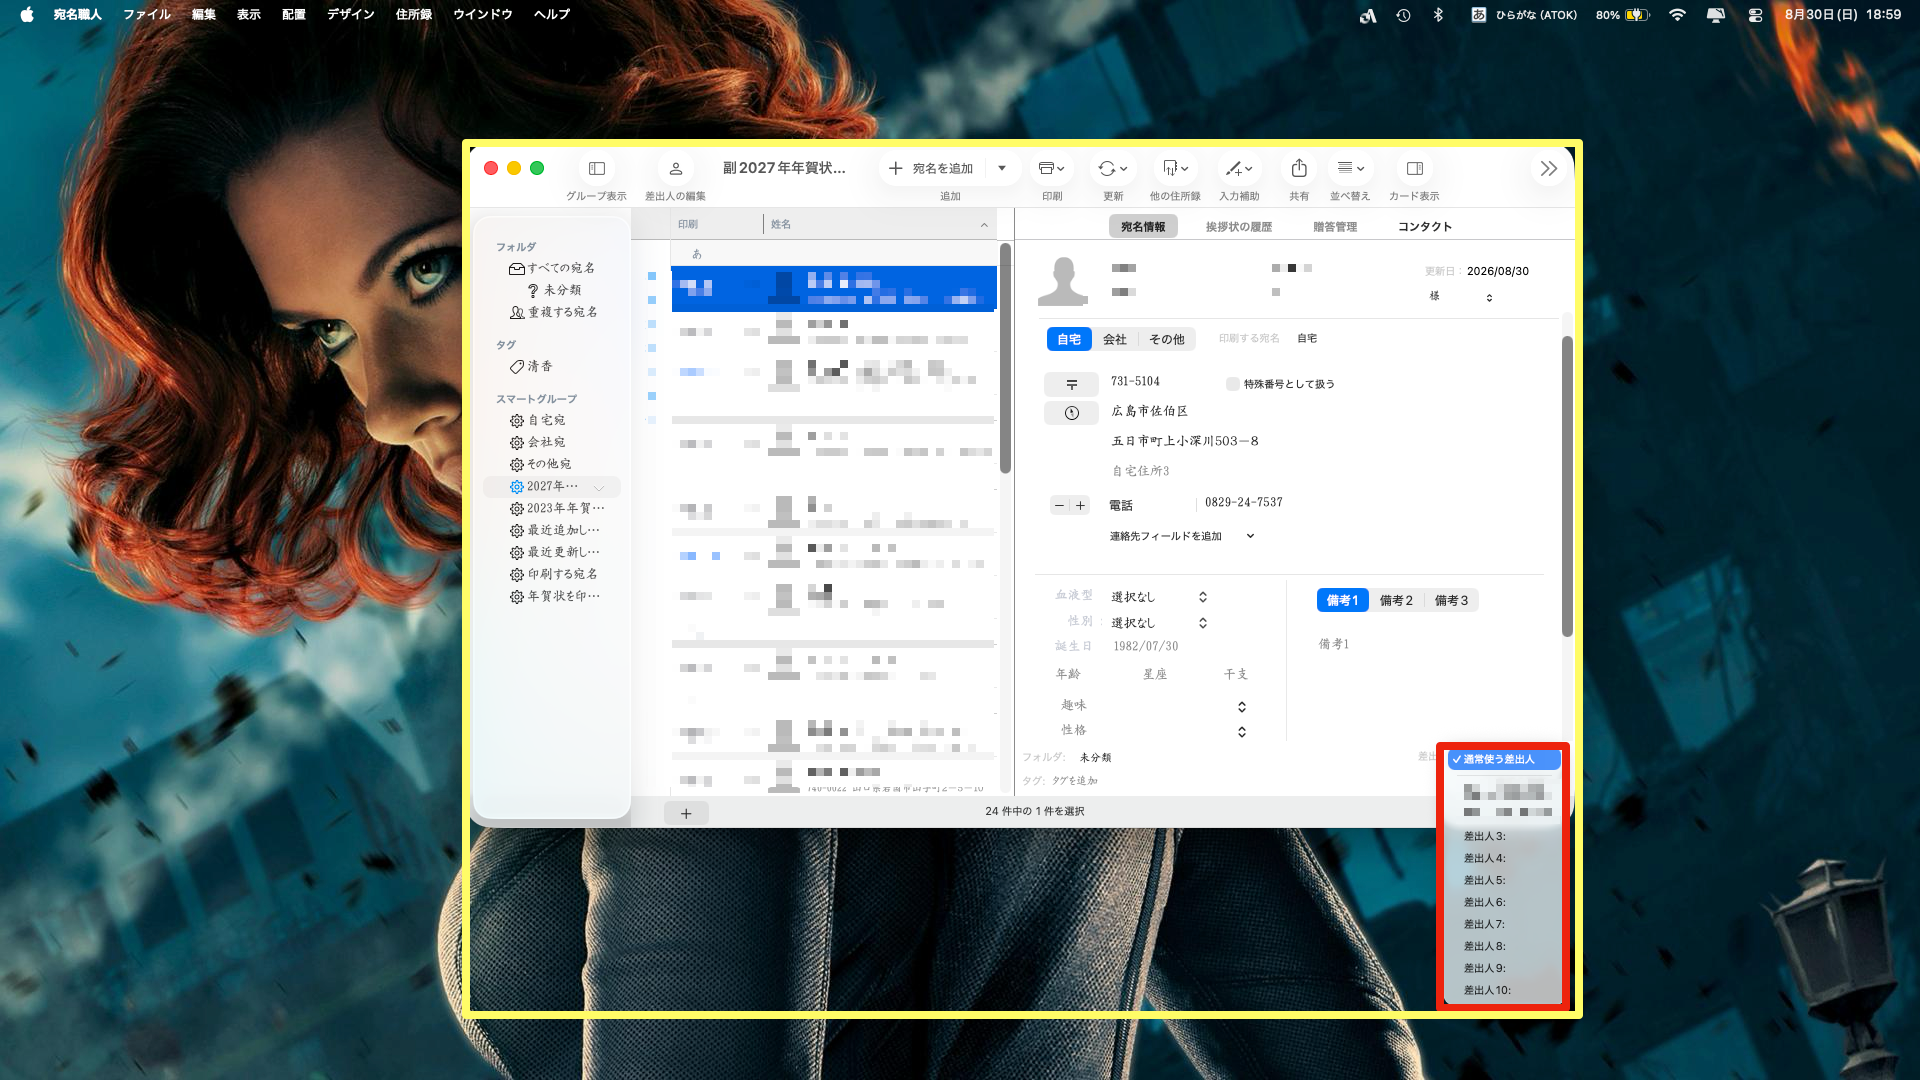This screenshot has height=1080, width=1920.
Task: Toggle the カード表示 panel icon
Action: (1414, 168)
